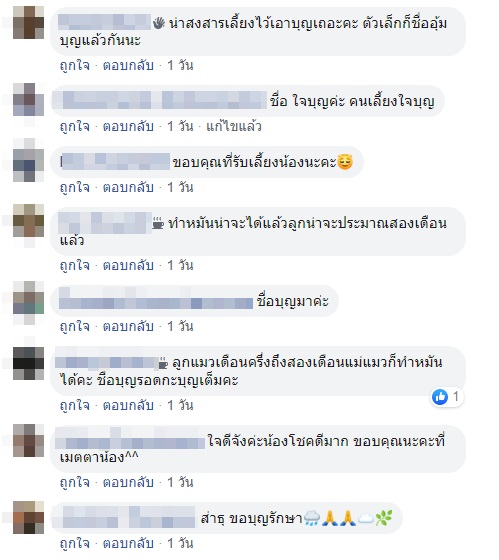Open avatar of the ชื่อบุญมาค่ะ commenter
This screenshot has height=560, width=499.
[28, 297]
